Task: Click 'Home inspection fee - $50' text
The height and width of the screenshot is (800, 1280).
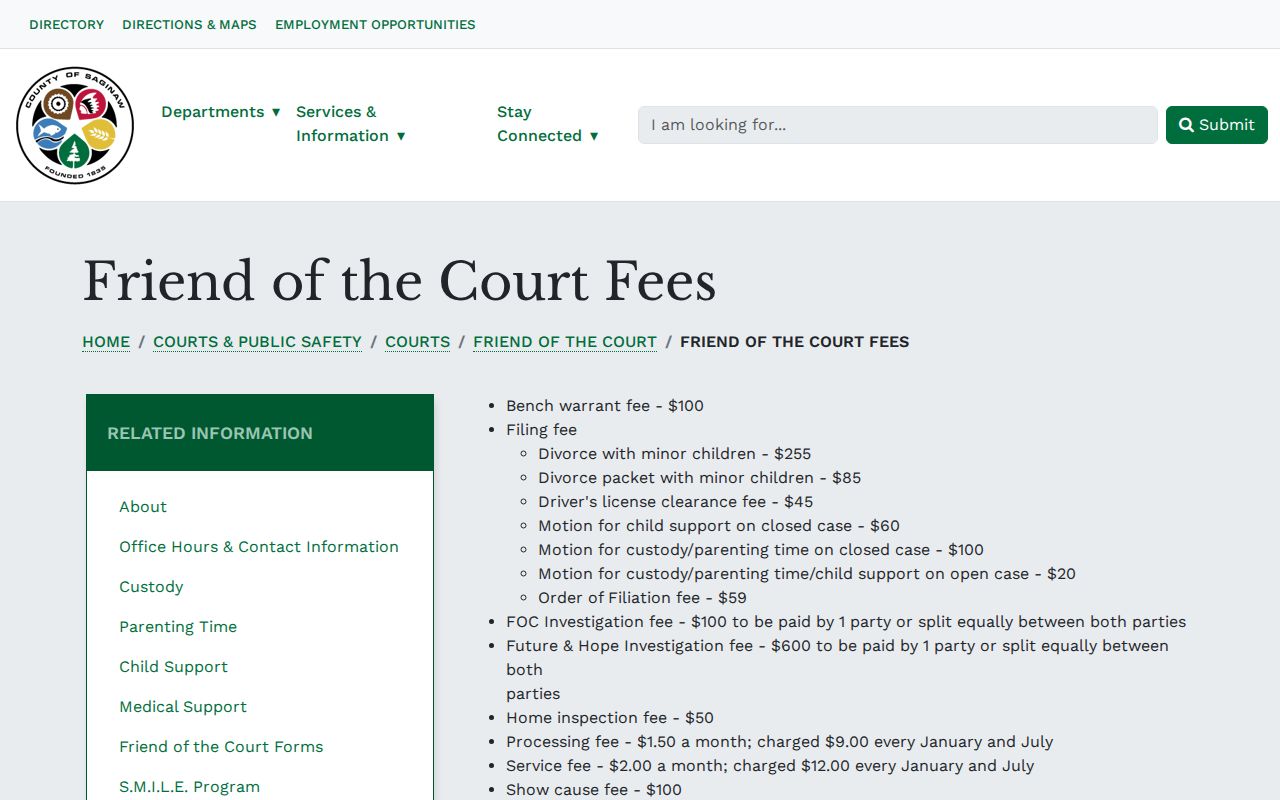Action: pos(610,718)
